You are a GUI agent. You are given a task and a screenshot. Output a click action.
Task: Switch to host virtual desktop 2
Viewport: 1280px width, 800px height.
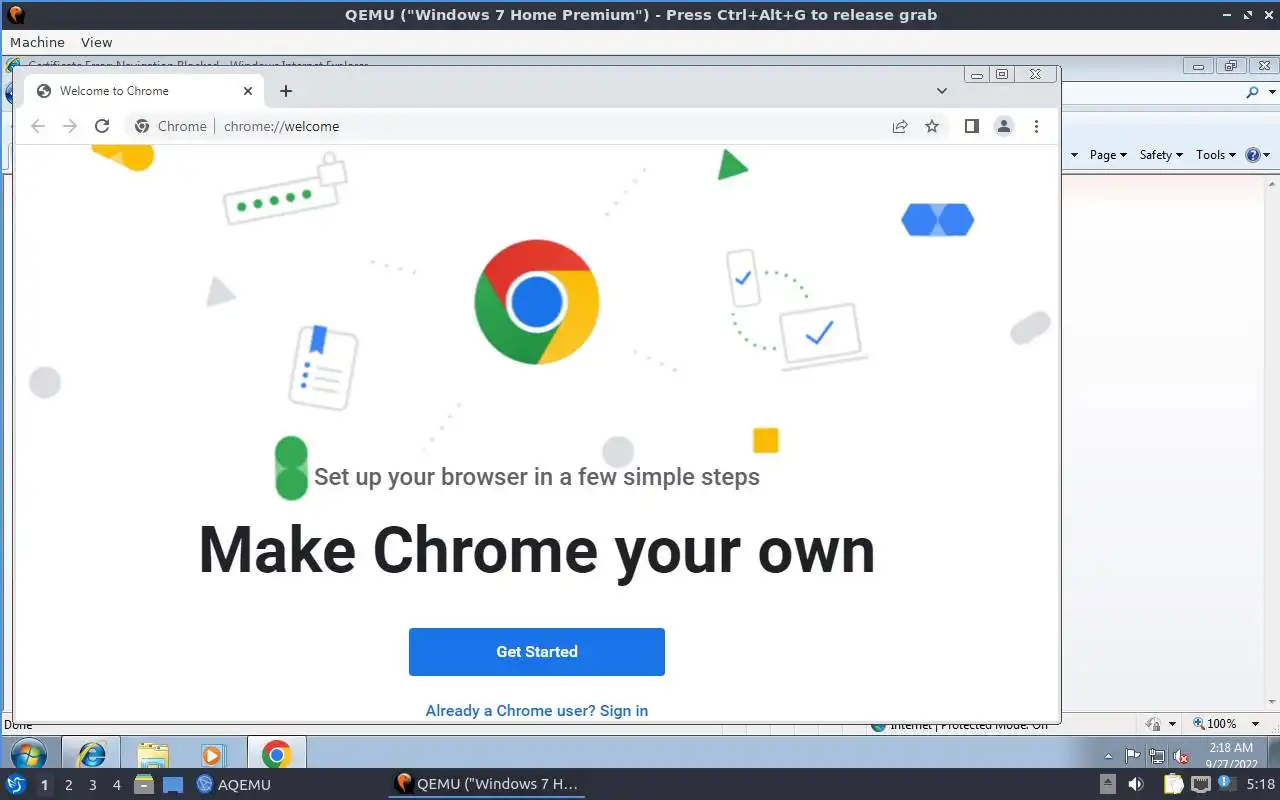click(68, 785)
